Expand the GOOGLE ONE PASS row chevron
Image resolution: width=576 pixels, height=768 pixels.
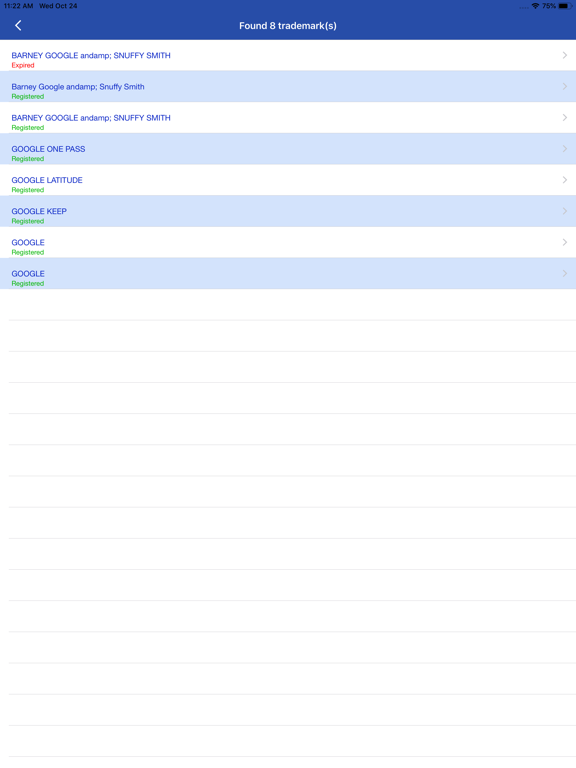pos(564,149)
